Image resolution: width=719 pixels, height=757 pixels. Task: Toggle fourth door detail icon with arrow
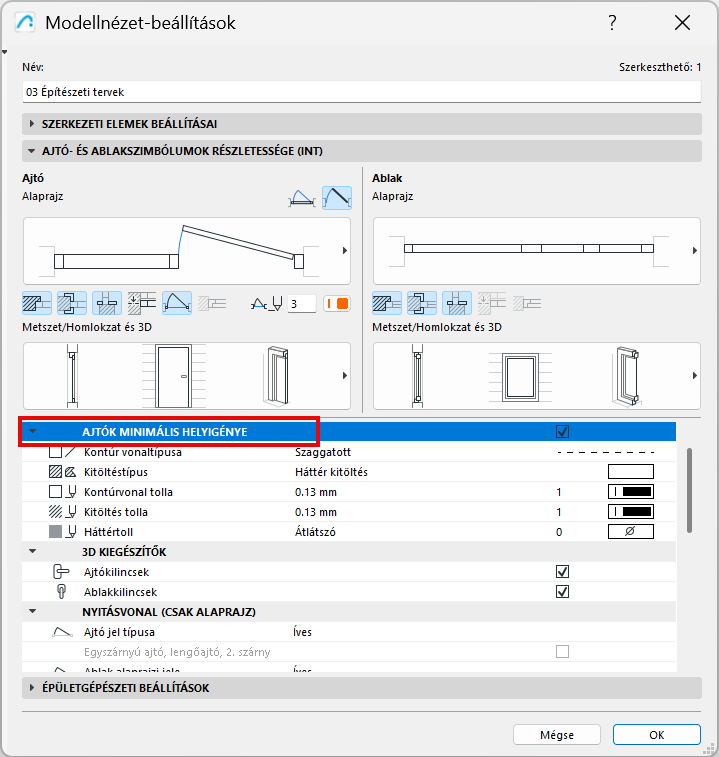pos(142,303)
